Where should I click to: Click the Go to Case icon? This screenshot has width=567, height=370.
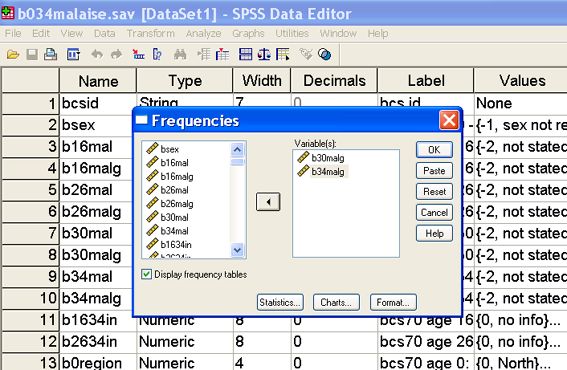(x=138, y=55)
